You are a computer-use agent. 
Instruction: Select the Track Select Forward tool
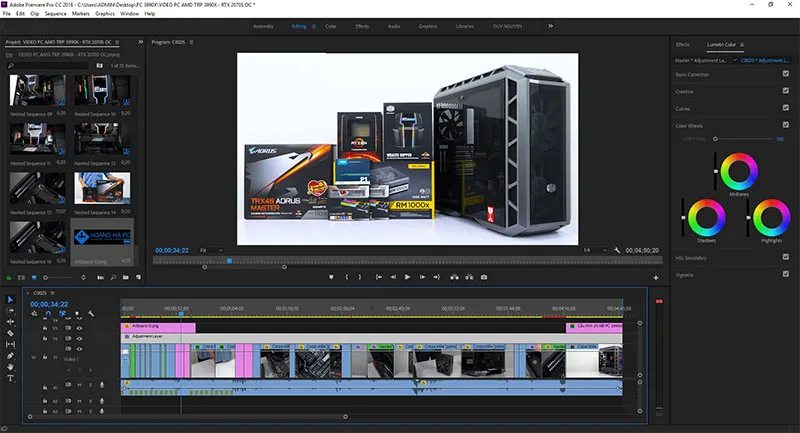(x=10, y=311)
